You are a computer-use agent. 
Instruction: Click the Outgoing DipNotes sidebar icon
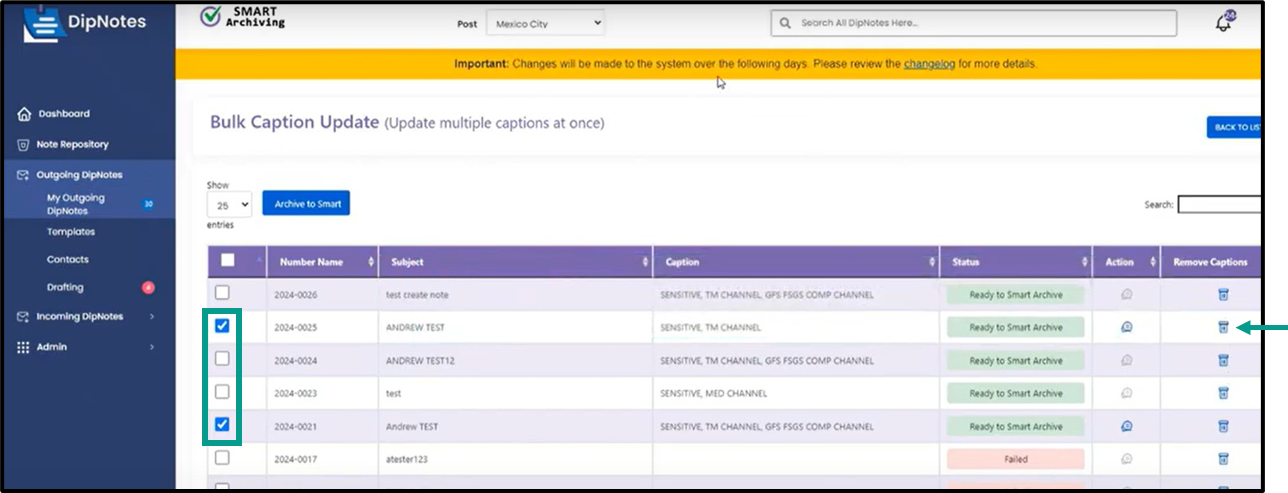point(24,175)
